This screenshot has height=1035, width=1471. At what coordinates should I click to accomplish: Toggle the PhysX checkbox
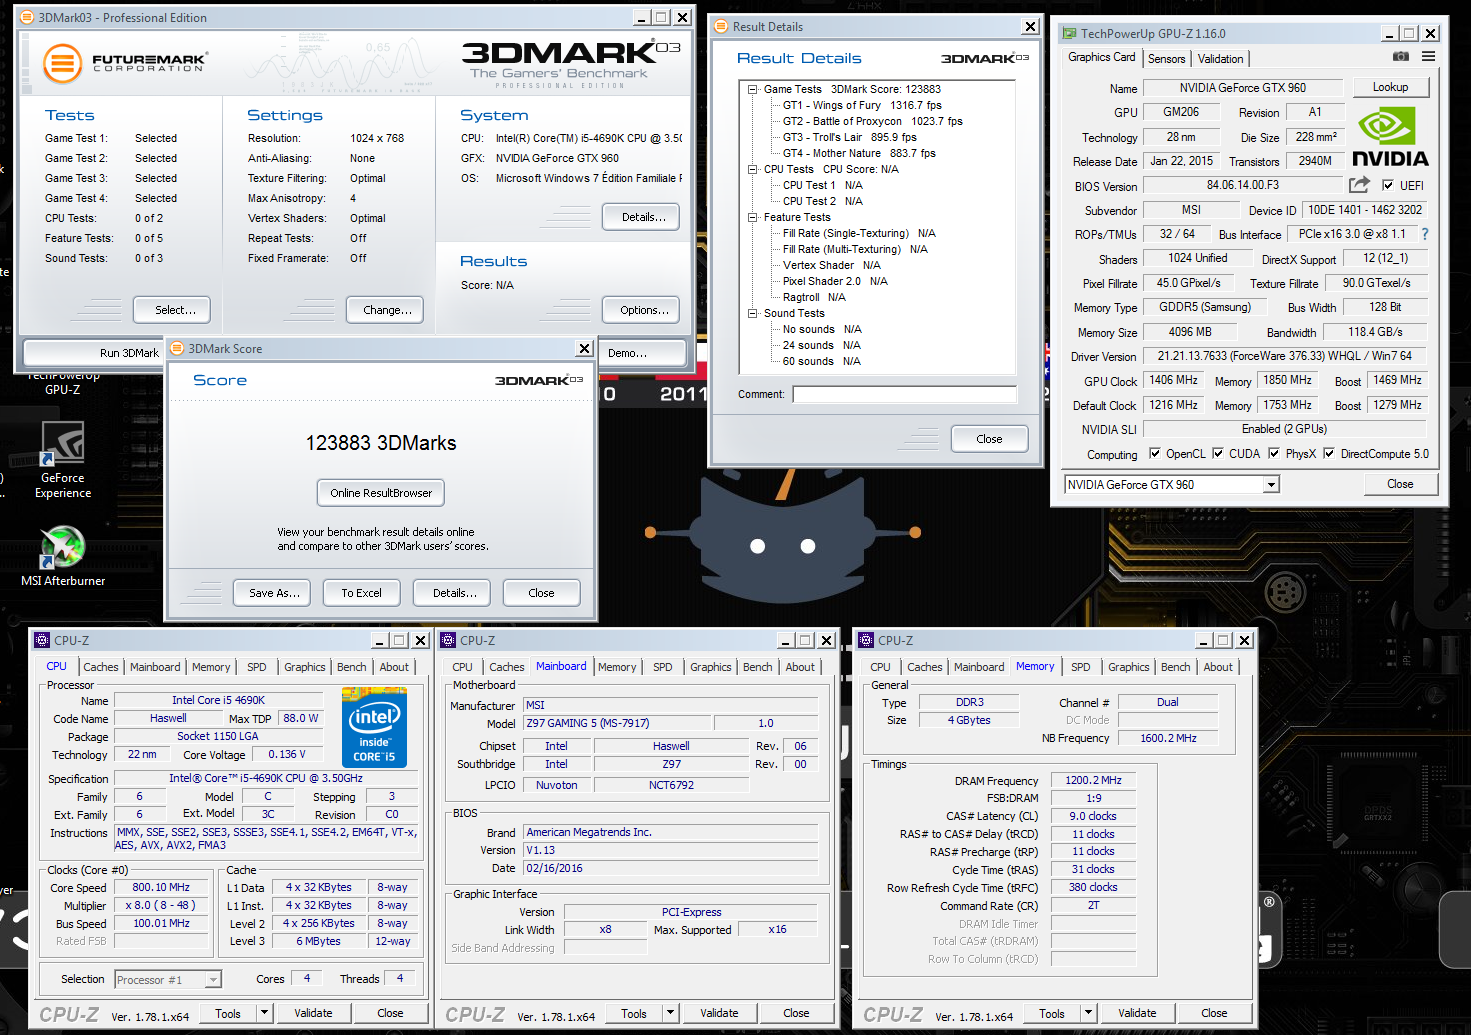tap(1274, 453)
